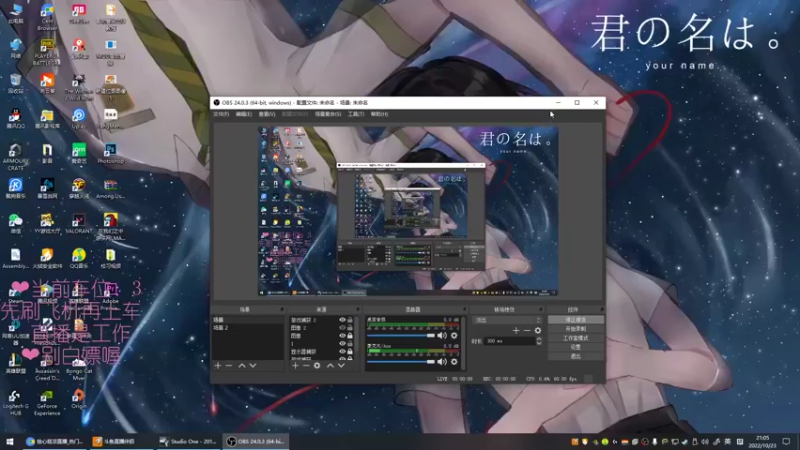Open Photoshop desktop shortcut
Screen dimensions: 800x450
(110, 154)
